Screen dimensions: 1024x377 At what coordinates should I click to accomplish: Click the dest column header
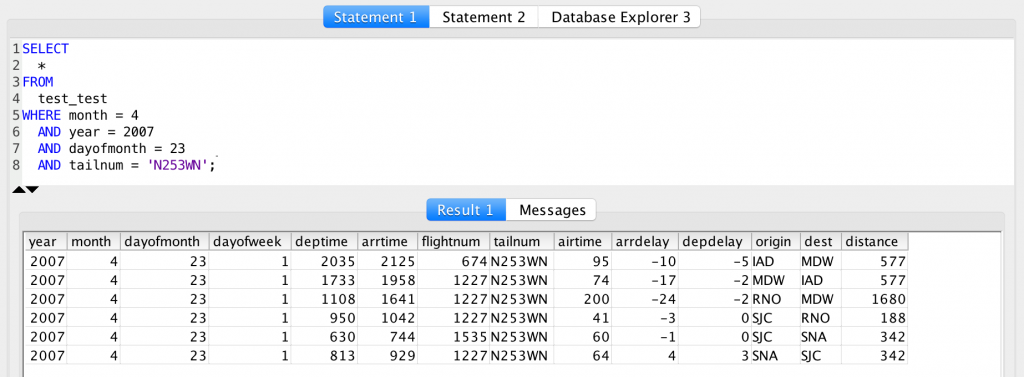(820, 242)
